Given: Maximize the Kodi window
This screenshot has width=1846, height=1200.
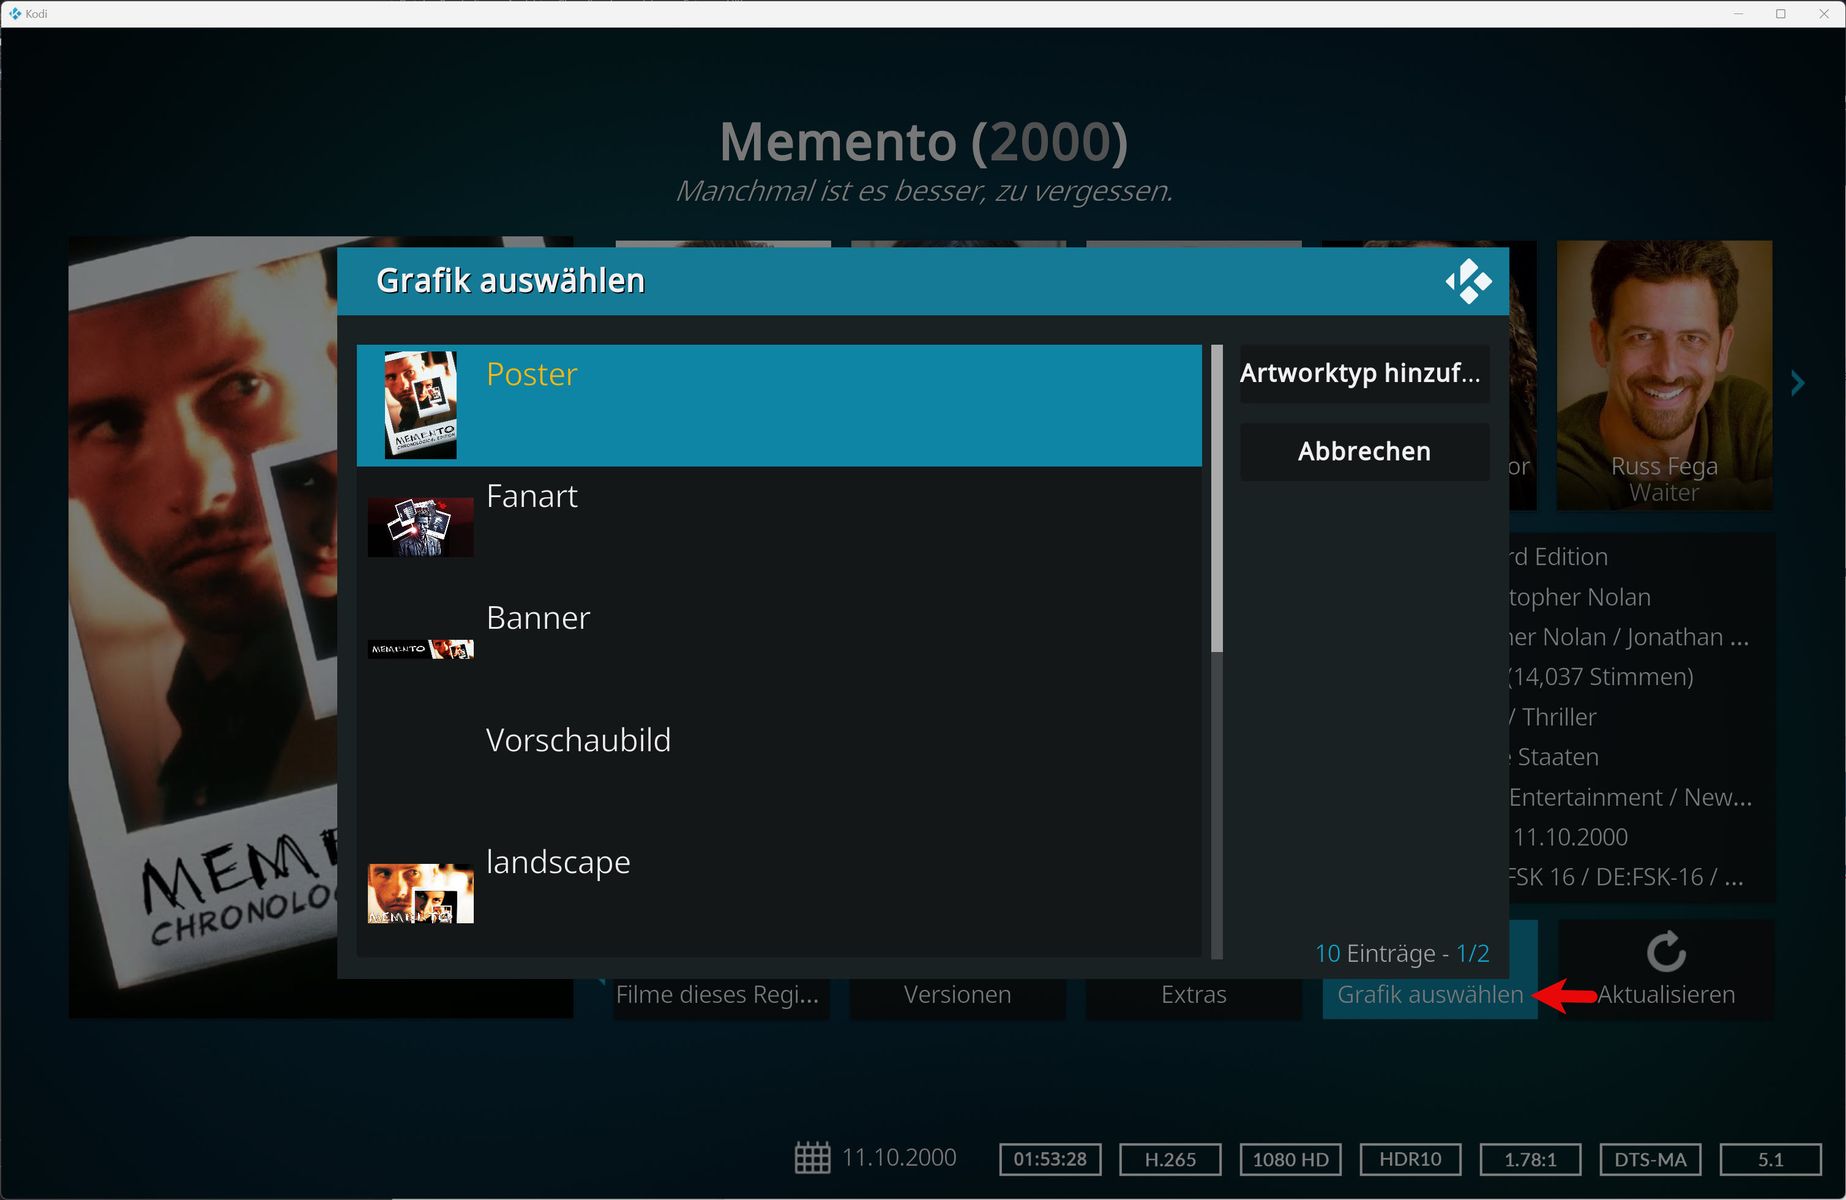Looking at the screenshot, I should tap(1781, 13).
